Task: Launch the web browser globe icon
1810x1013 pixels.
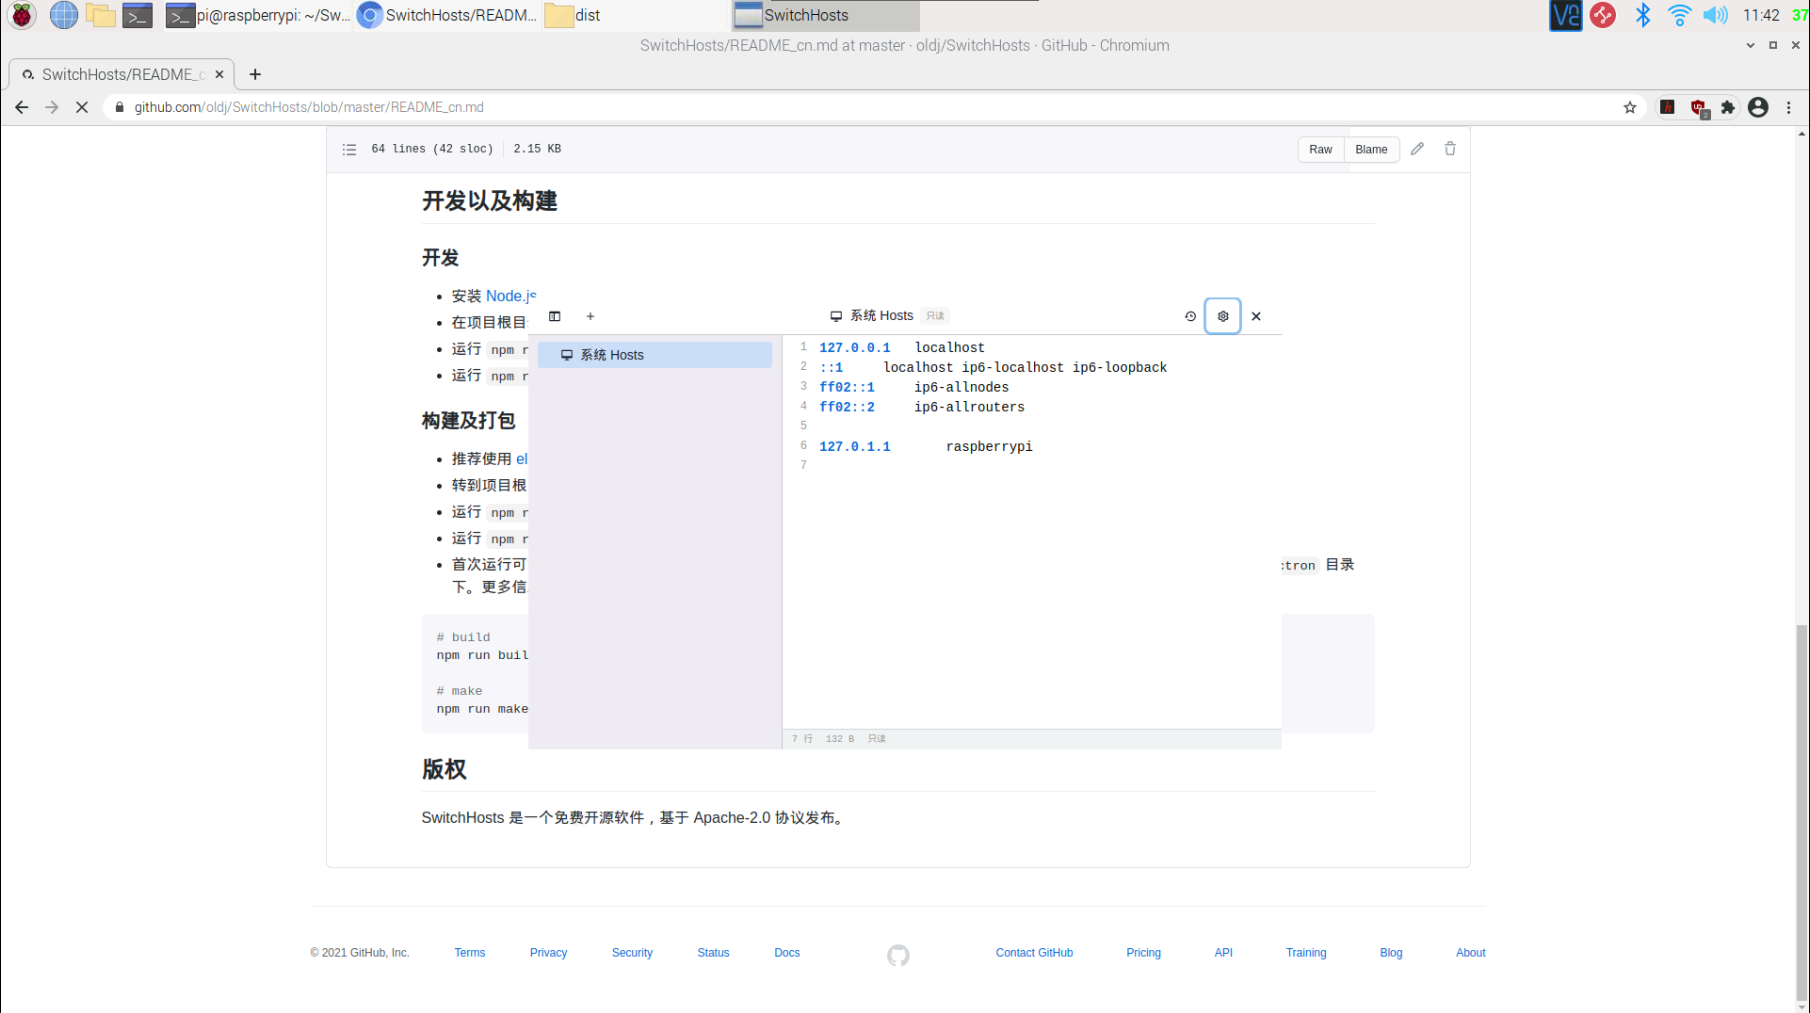Action: (64, 15)
